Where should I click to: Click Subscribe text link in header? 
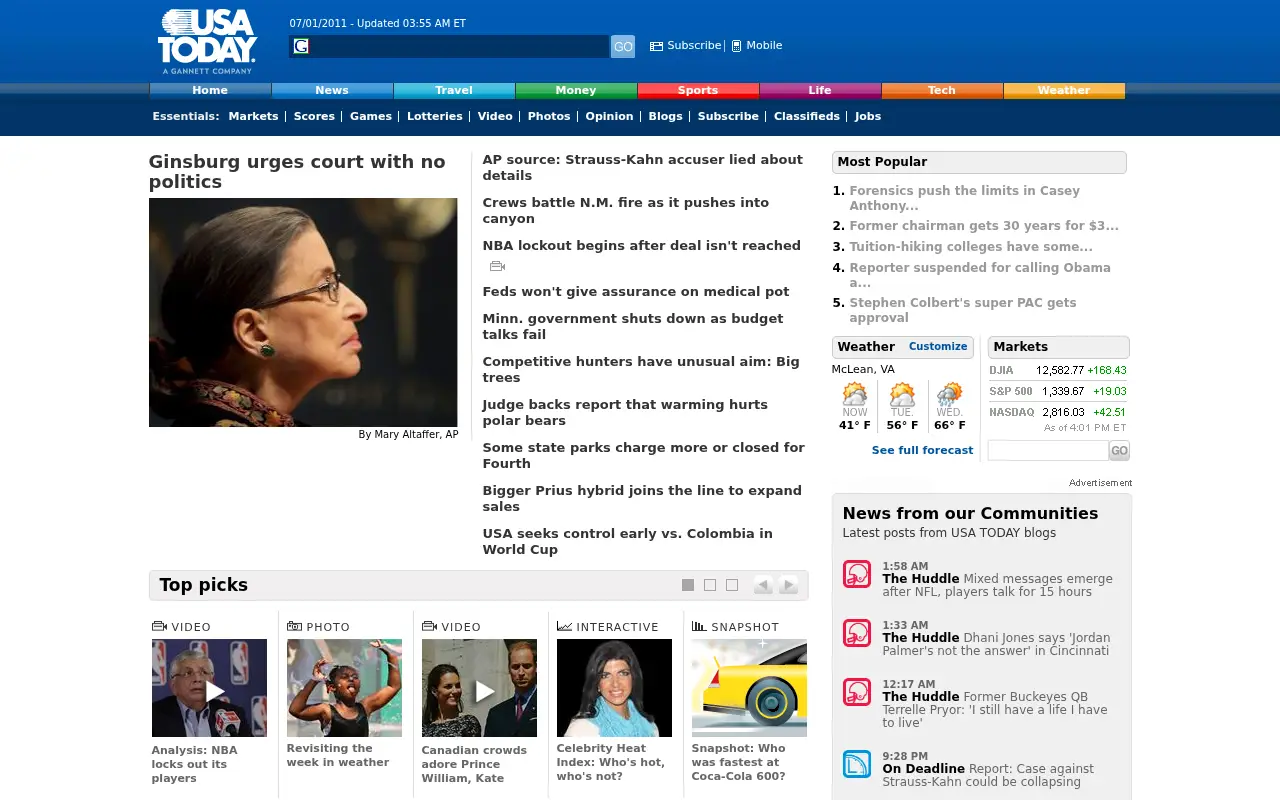pos(694,45)
